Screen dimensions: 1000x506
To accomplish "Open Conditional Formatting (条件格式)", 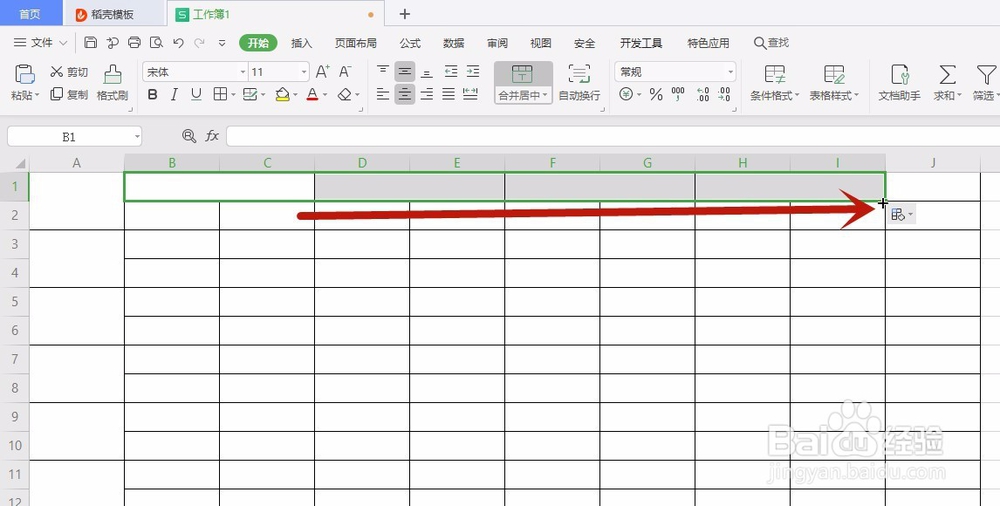I will click(775, 82).
